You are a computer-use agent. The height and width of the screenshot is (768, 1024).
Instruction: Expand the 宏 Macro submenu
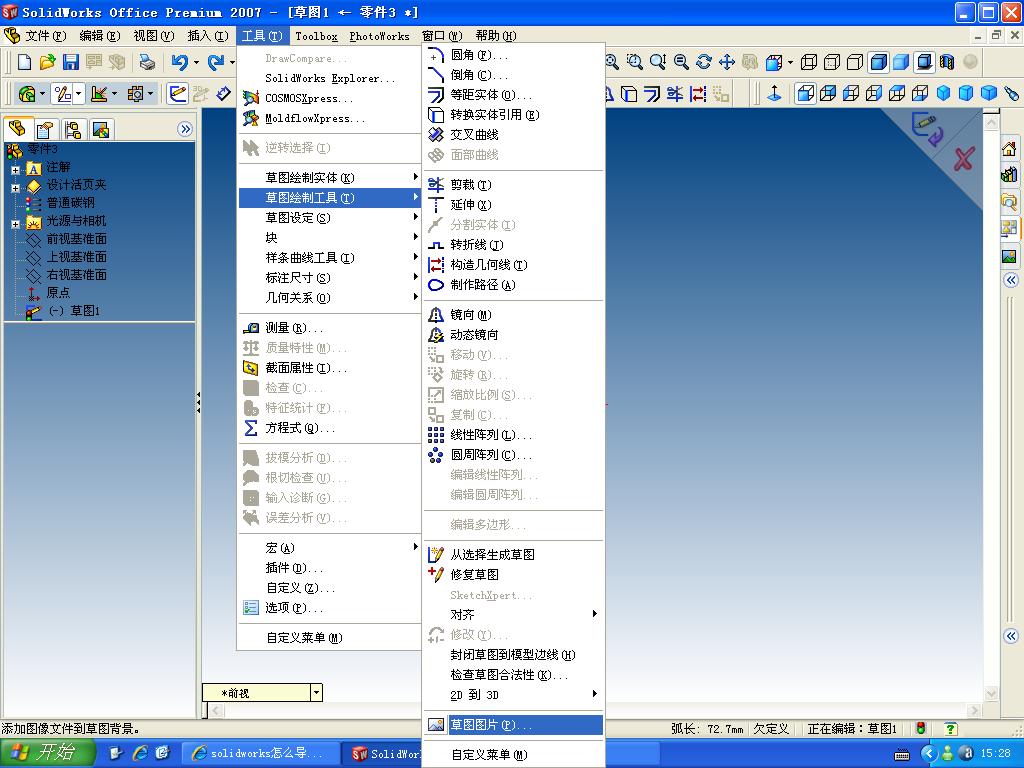[x=329, y=548]
